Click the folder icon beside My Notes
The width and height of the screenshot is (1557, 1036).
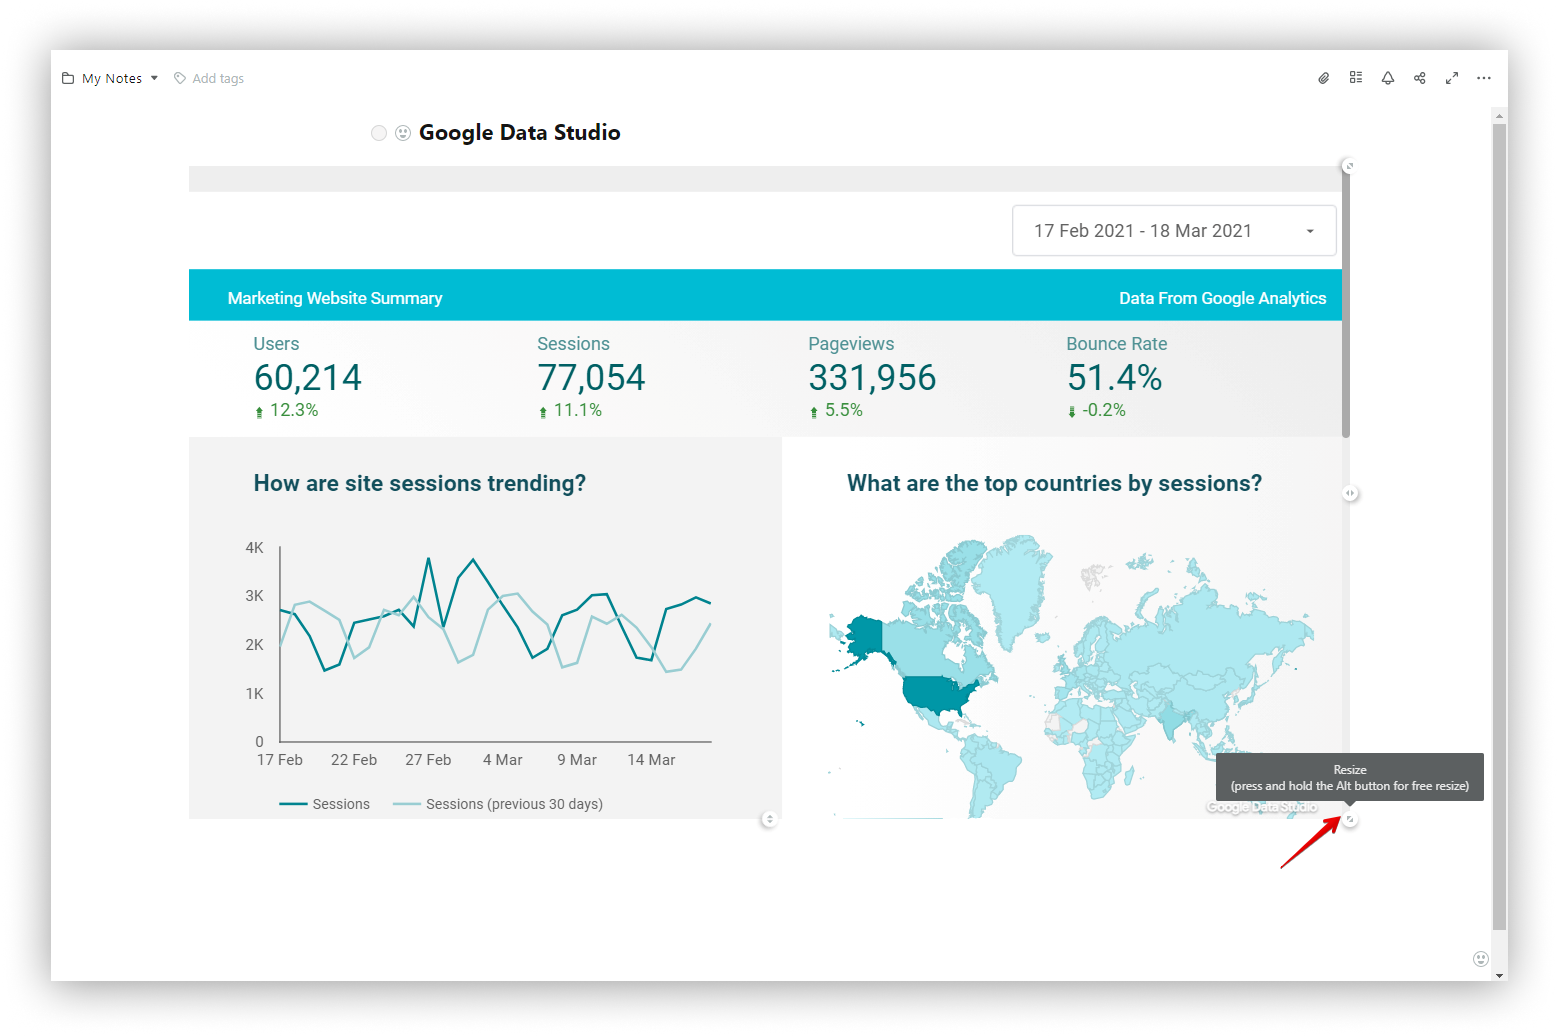click(68, 78)
